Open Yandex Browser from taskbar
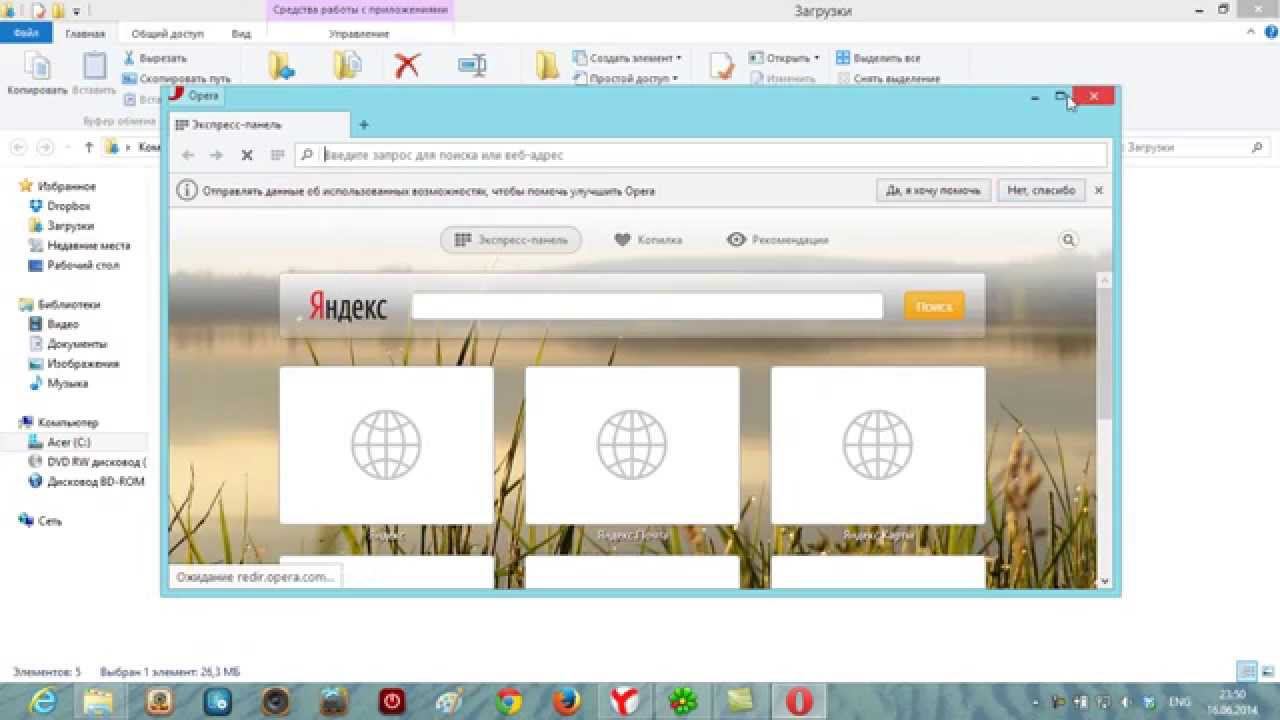This screenshot has width=1280, height=720. [625, 702]
